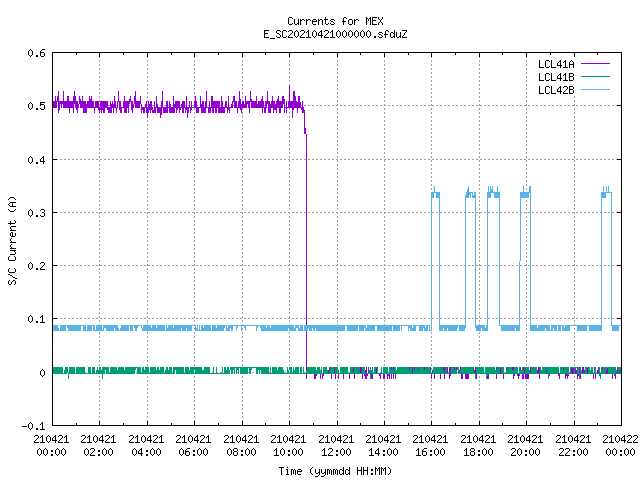
Task: Click the 12:00 x-axis tick label
Action: pos(336,452)
